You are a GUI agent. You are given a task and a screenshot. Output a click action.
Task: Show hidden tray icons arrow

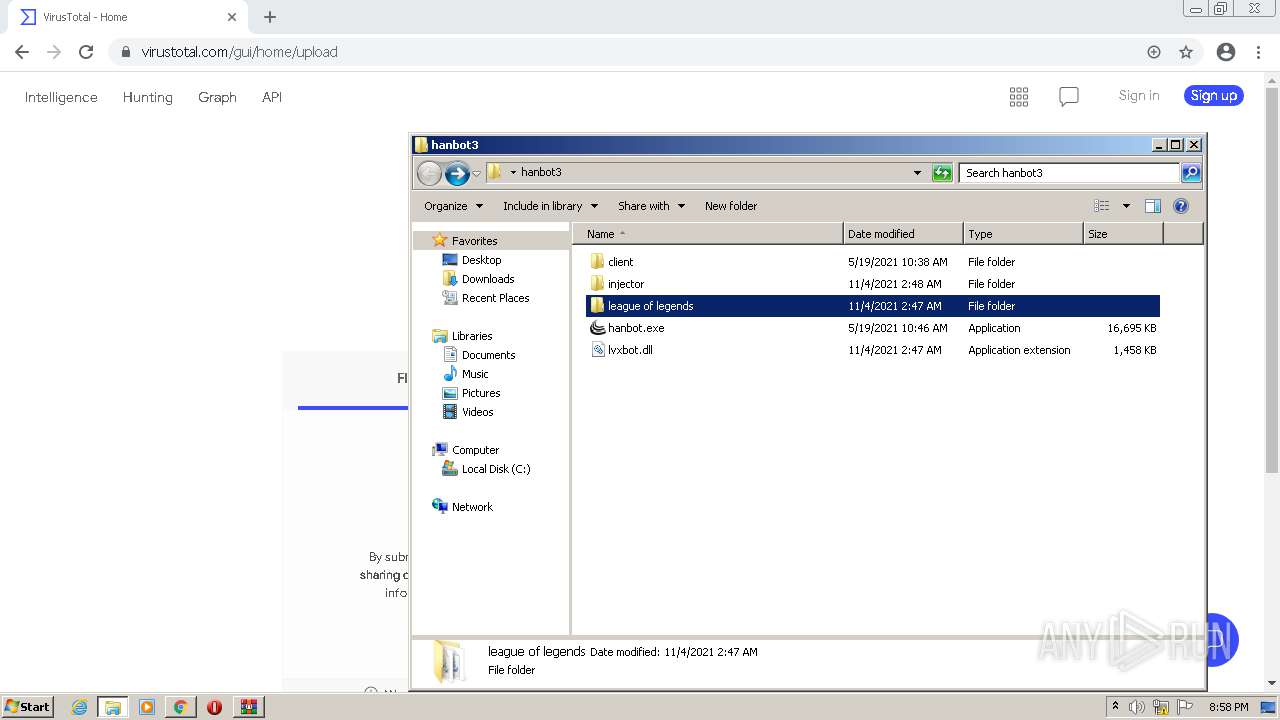click(x=1115, y=706)
